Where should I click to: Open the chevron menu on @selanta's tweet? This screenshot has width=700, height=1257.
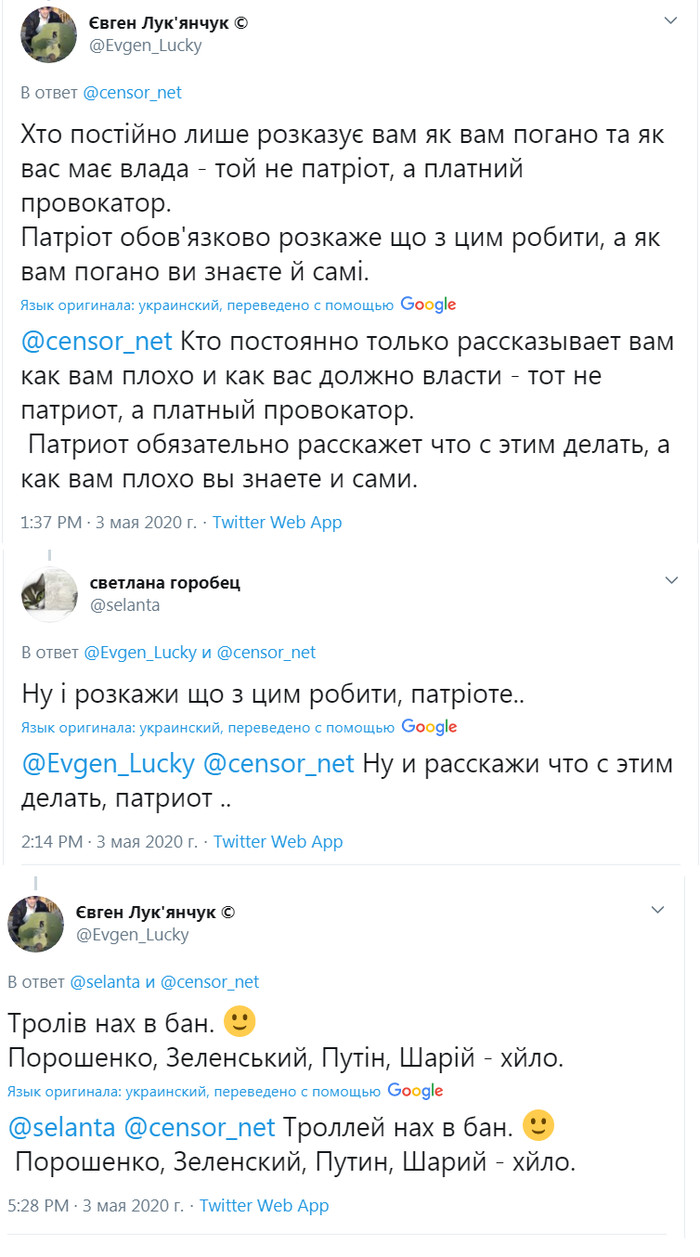point(672,580)
